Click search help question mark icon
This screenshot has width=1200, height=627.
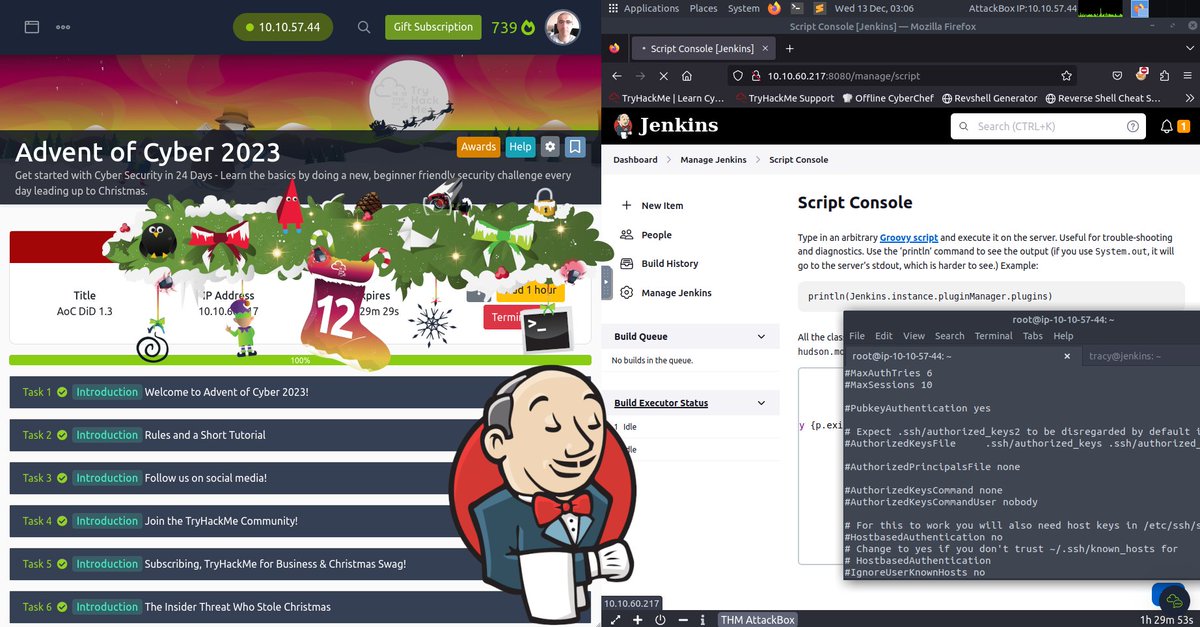(x=1133, y=126)
